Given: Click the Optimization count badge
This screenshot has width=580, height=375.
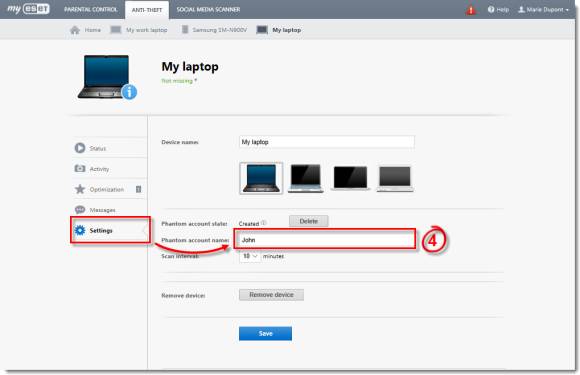Looking at the screenshot, I should tap(138, 189).
